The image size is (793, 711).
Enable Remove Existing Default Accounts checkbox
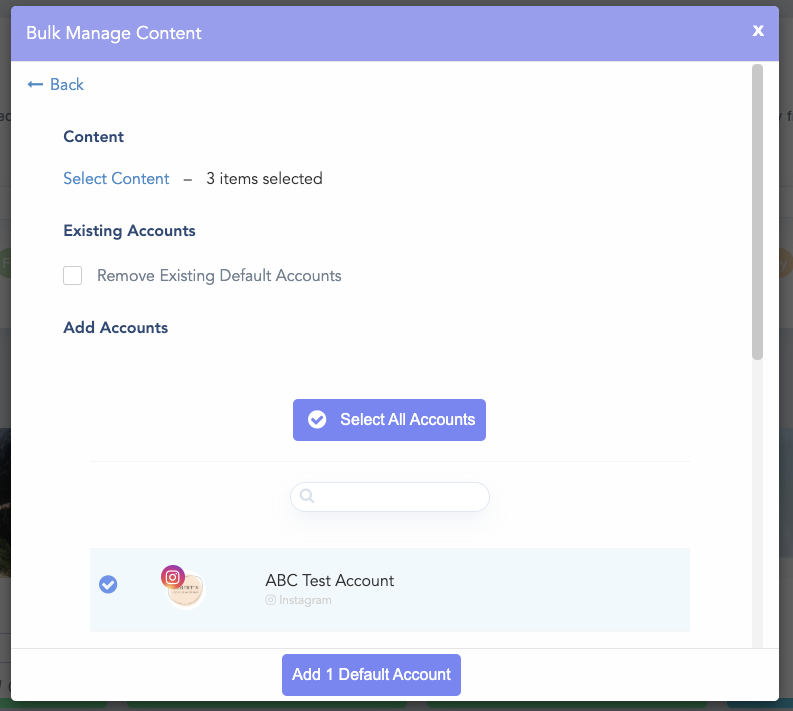pyautogui.click(x=72, y=276)
